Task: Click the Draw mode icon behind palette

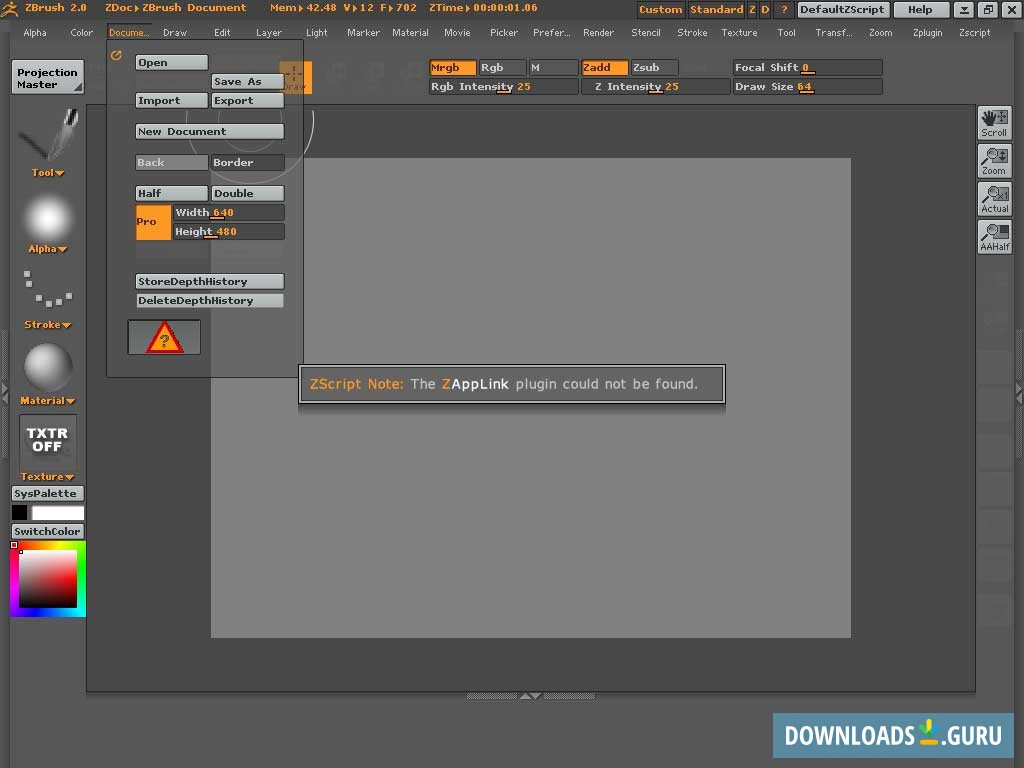Action: point(295,78)
